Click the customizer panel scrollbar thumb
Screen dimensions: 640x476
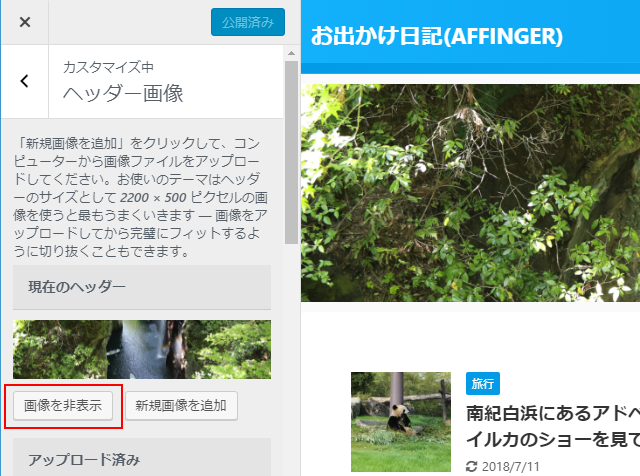(x=291, y=152)
